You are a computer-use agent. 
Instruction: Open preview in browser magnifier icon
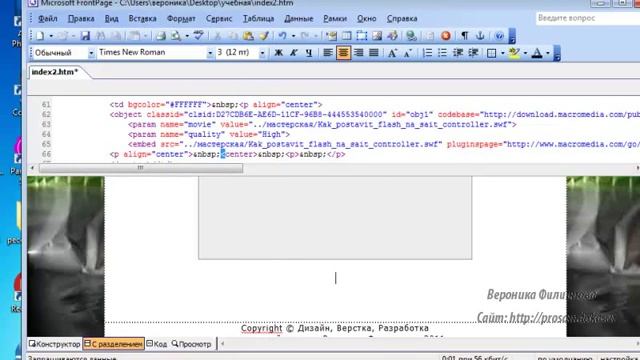(176, 36)
